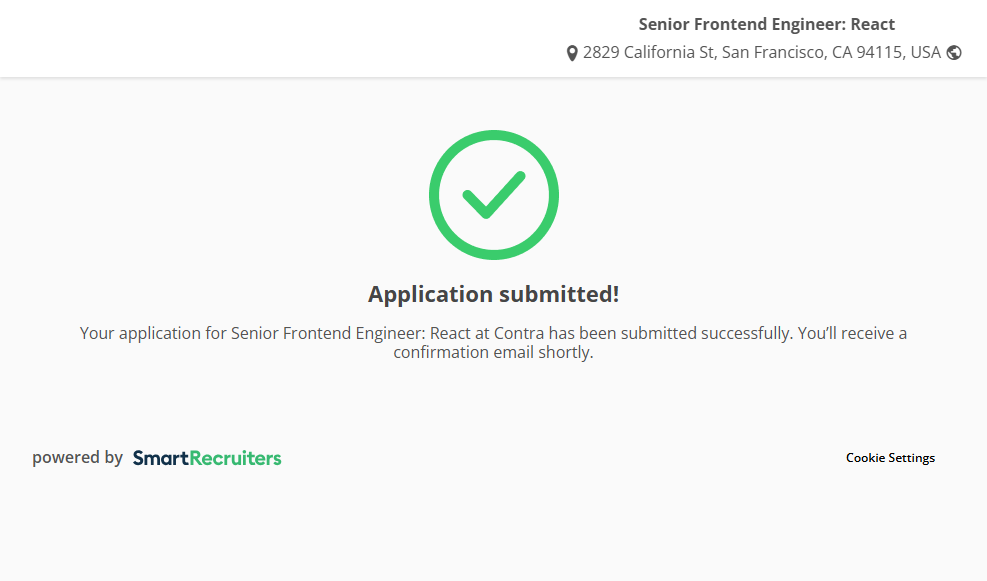Click "React" in the header job title
Viewport: 987px width, 581px height.
[872, 24]
